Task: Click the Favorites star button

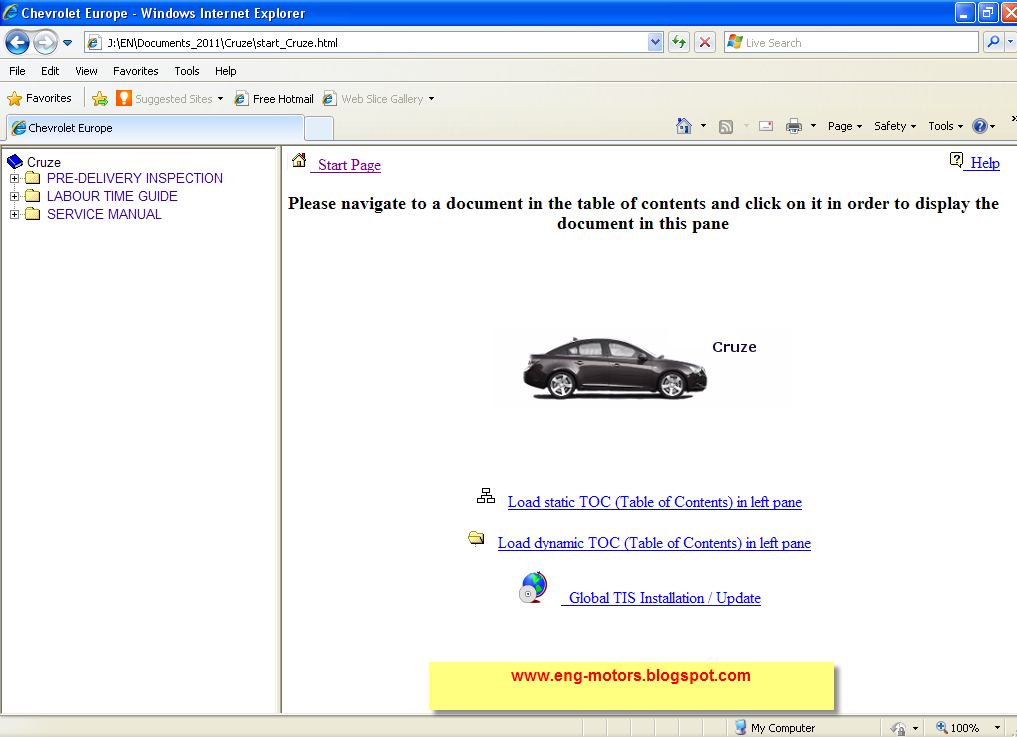Action: point(40,99)
